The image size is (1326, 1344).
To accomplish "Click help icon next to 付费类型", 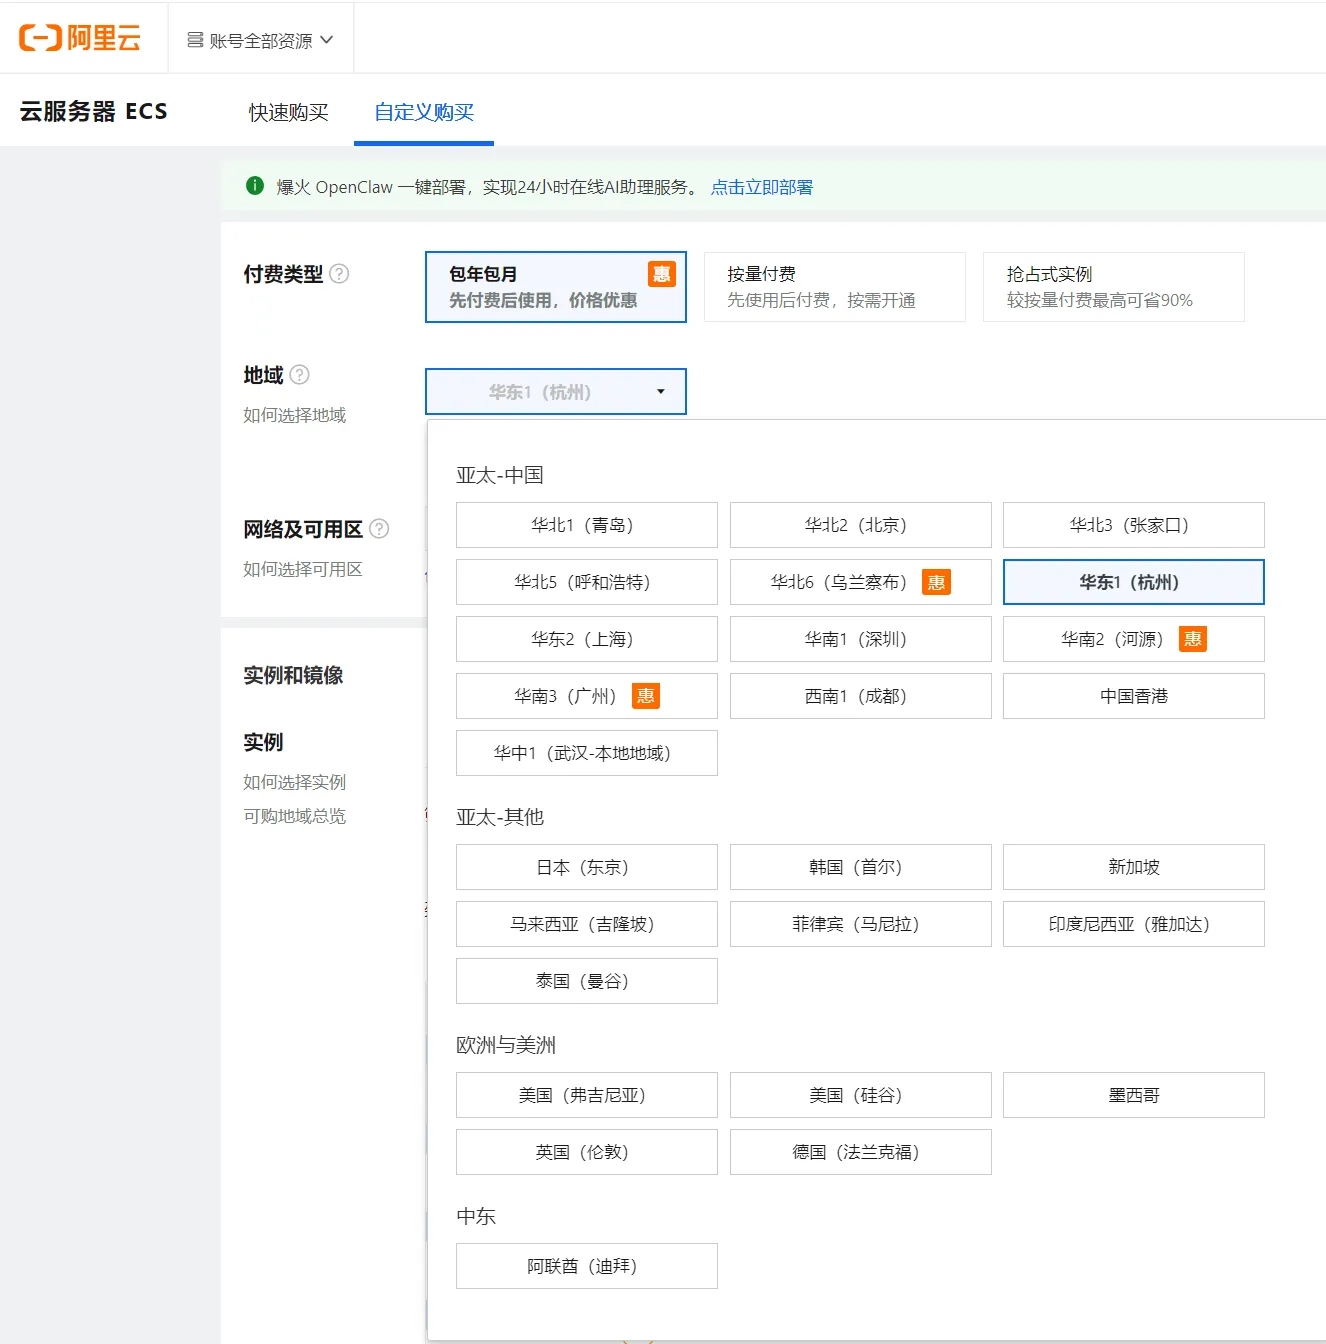I will [x=339, y=274].
